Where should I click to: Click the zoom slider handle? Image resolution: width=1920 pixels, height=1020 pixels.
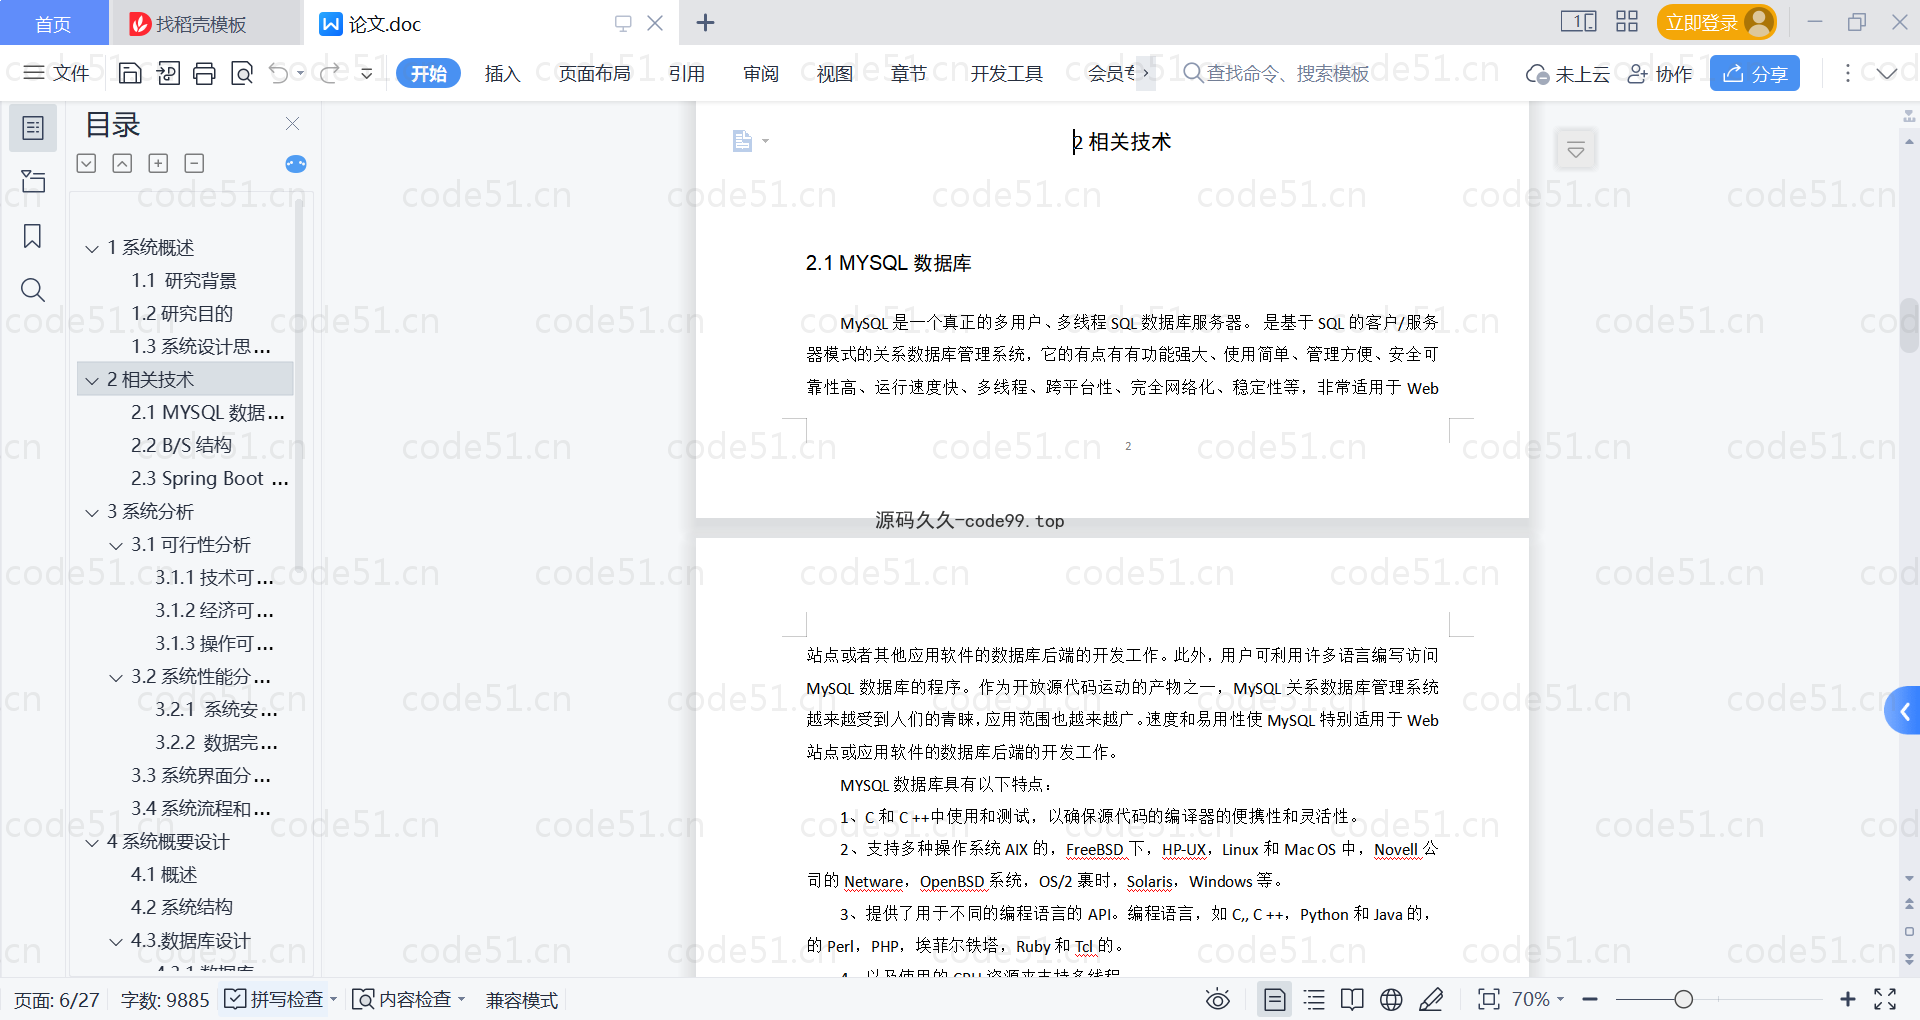[1684, 999]
